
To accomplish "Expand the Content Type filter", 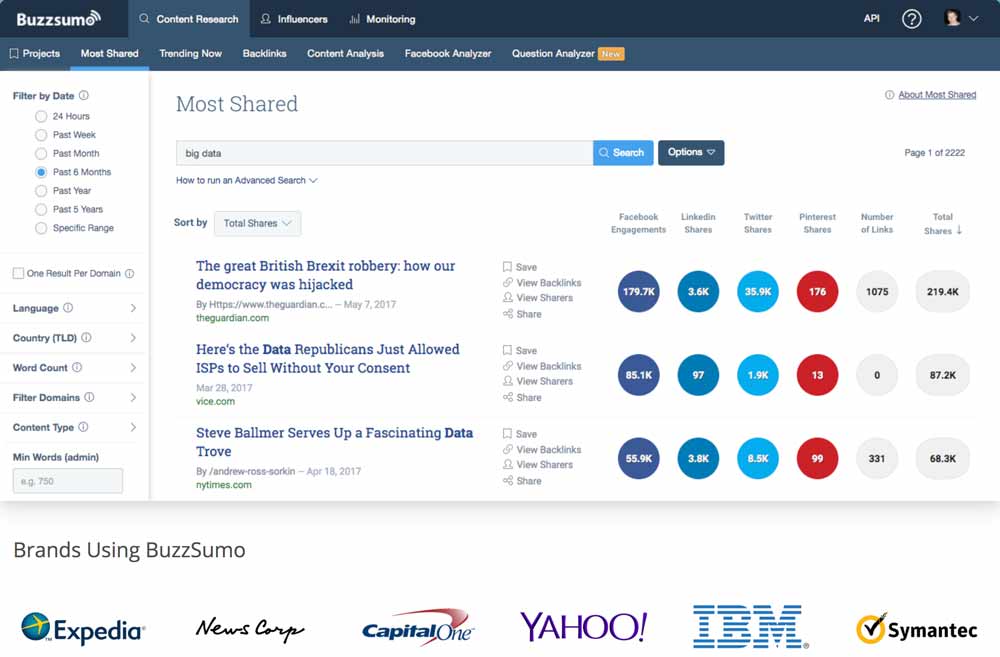I will click(133, 427).
